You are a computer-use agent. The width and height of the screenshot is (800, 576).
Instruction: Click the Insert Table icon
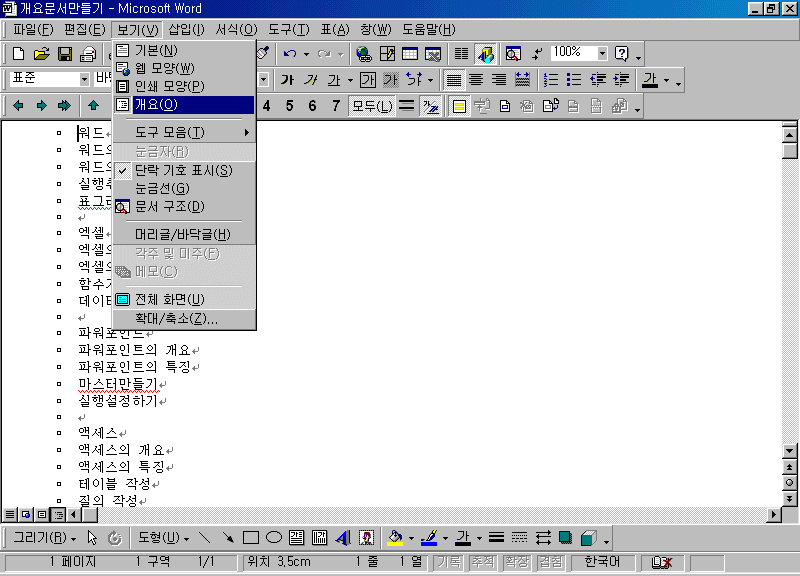pyautogui.click(x=410, y=54)
